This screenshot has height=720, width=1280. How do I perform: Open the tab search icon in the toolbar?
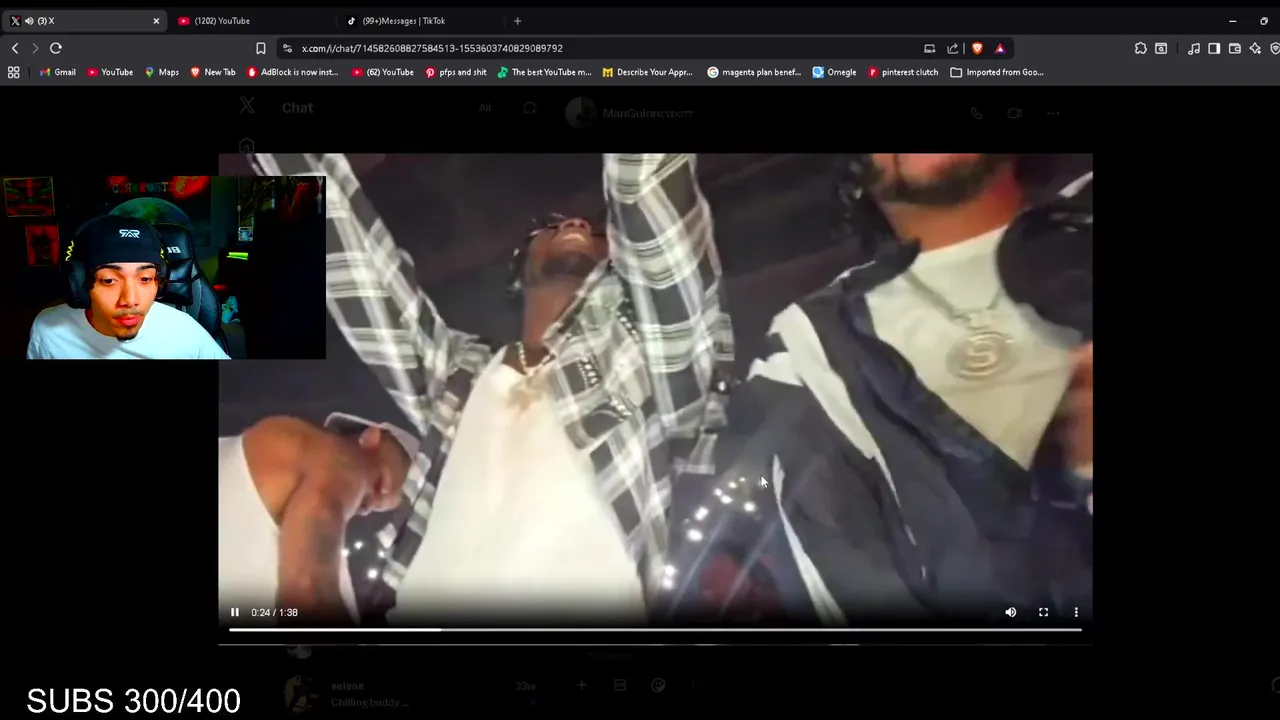click(1161, 48)
